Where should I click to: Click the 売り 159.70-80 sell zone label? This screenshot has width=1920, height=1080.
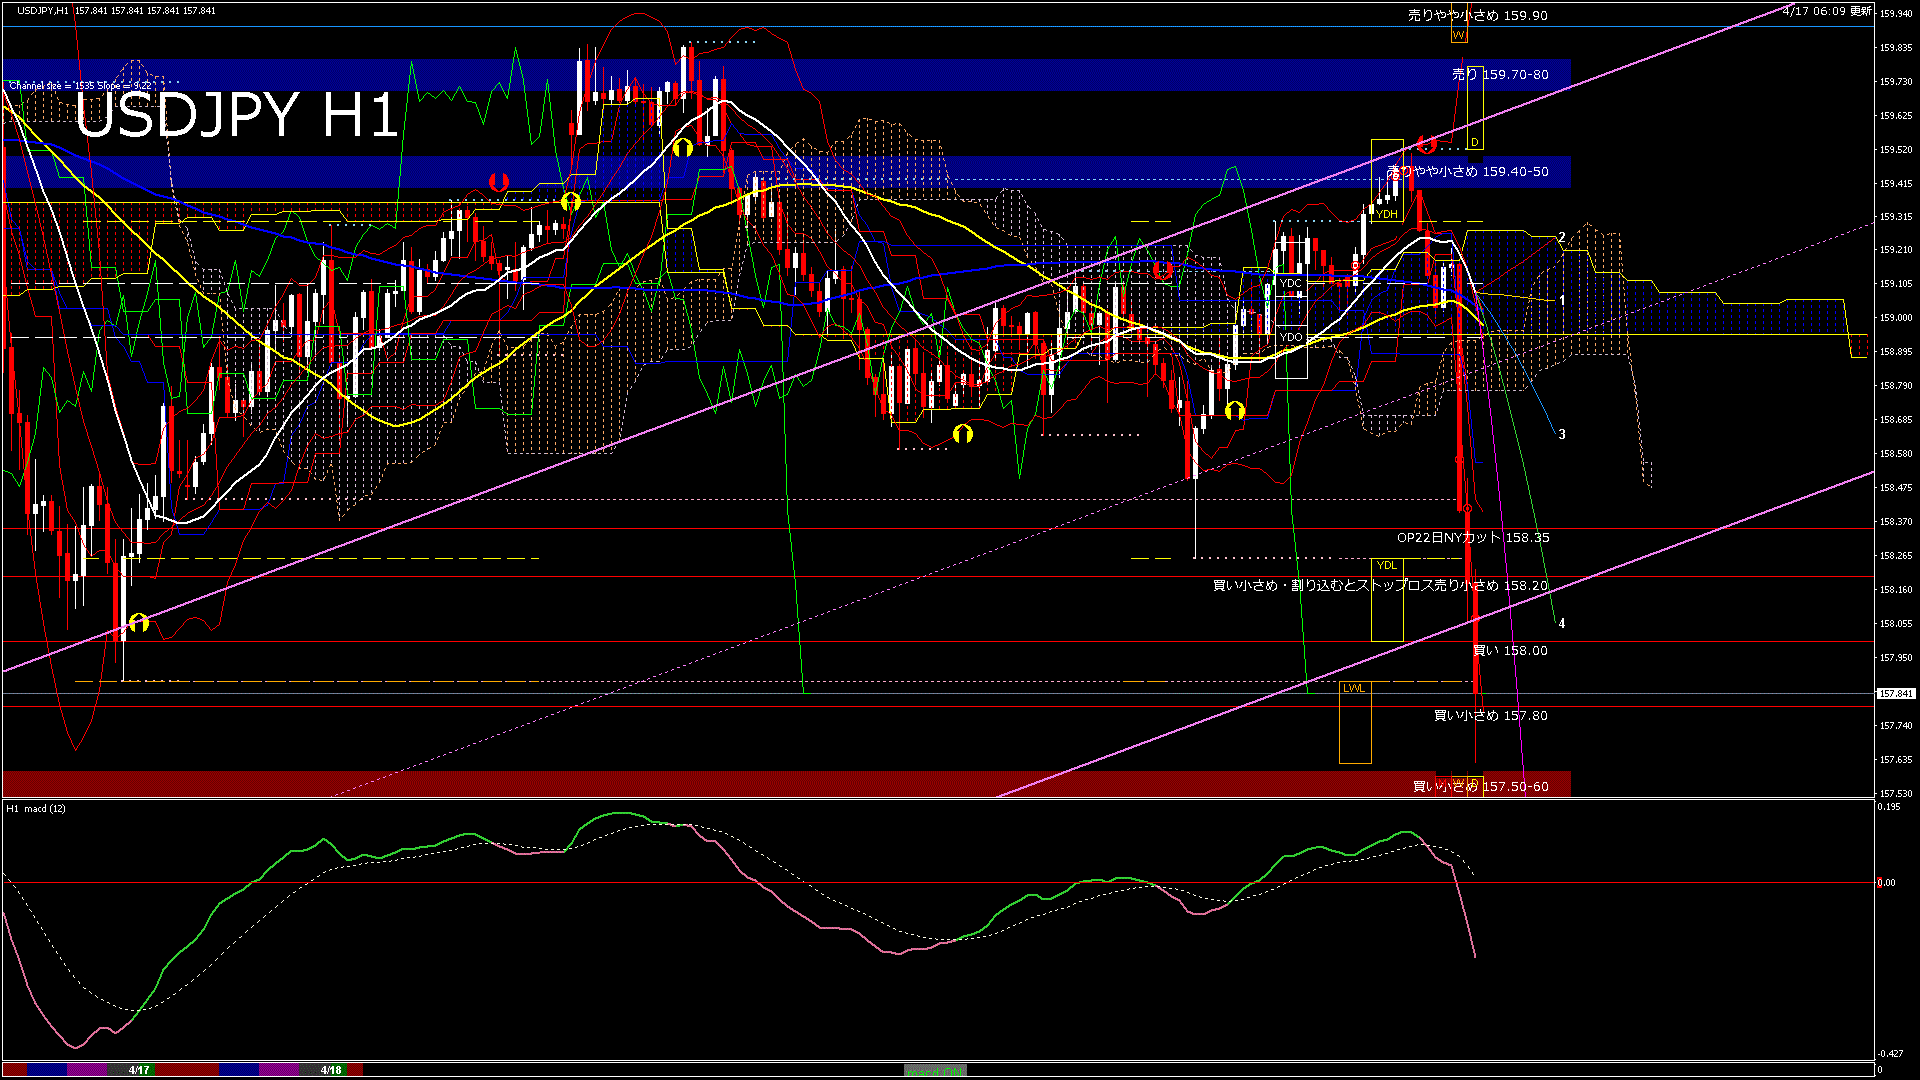pos(1500,75)
